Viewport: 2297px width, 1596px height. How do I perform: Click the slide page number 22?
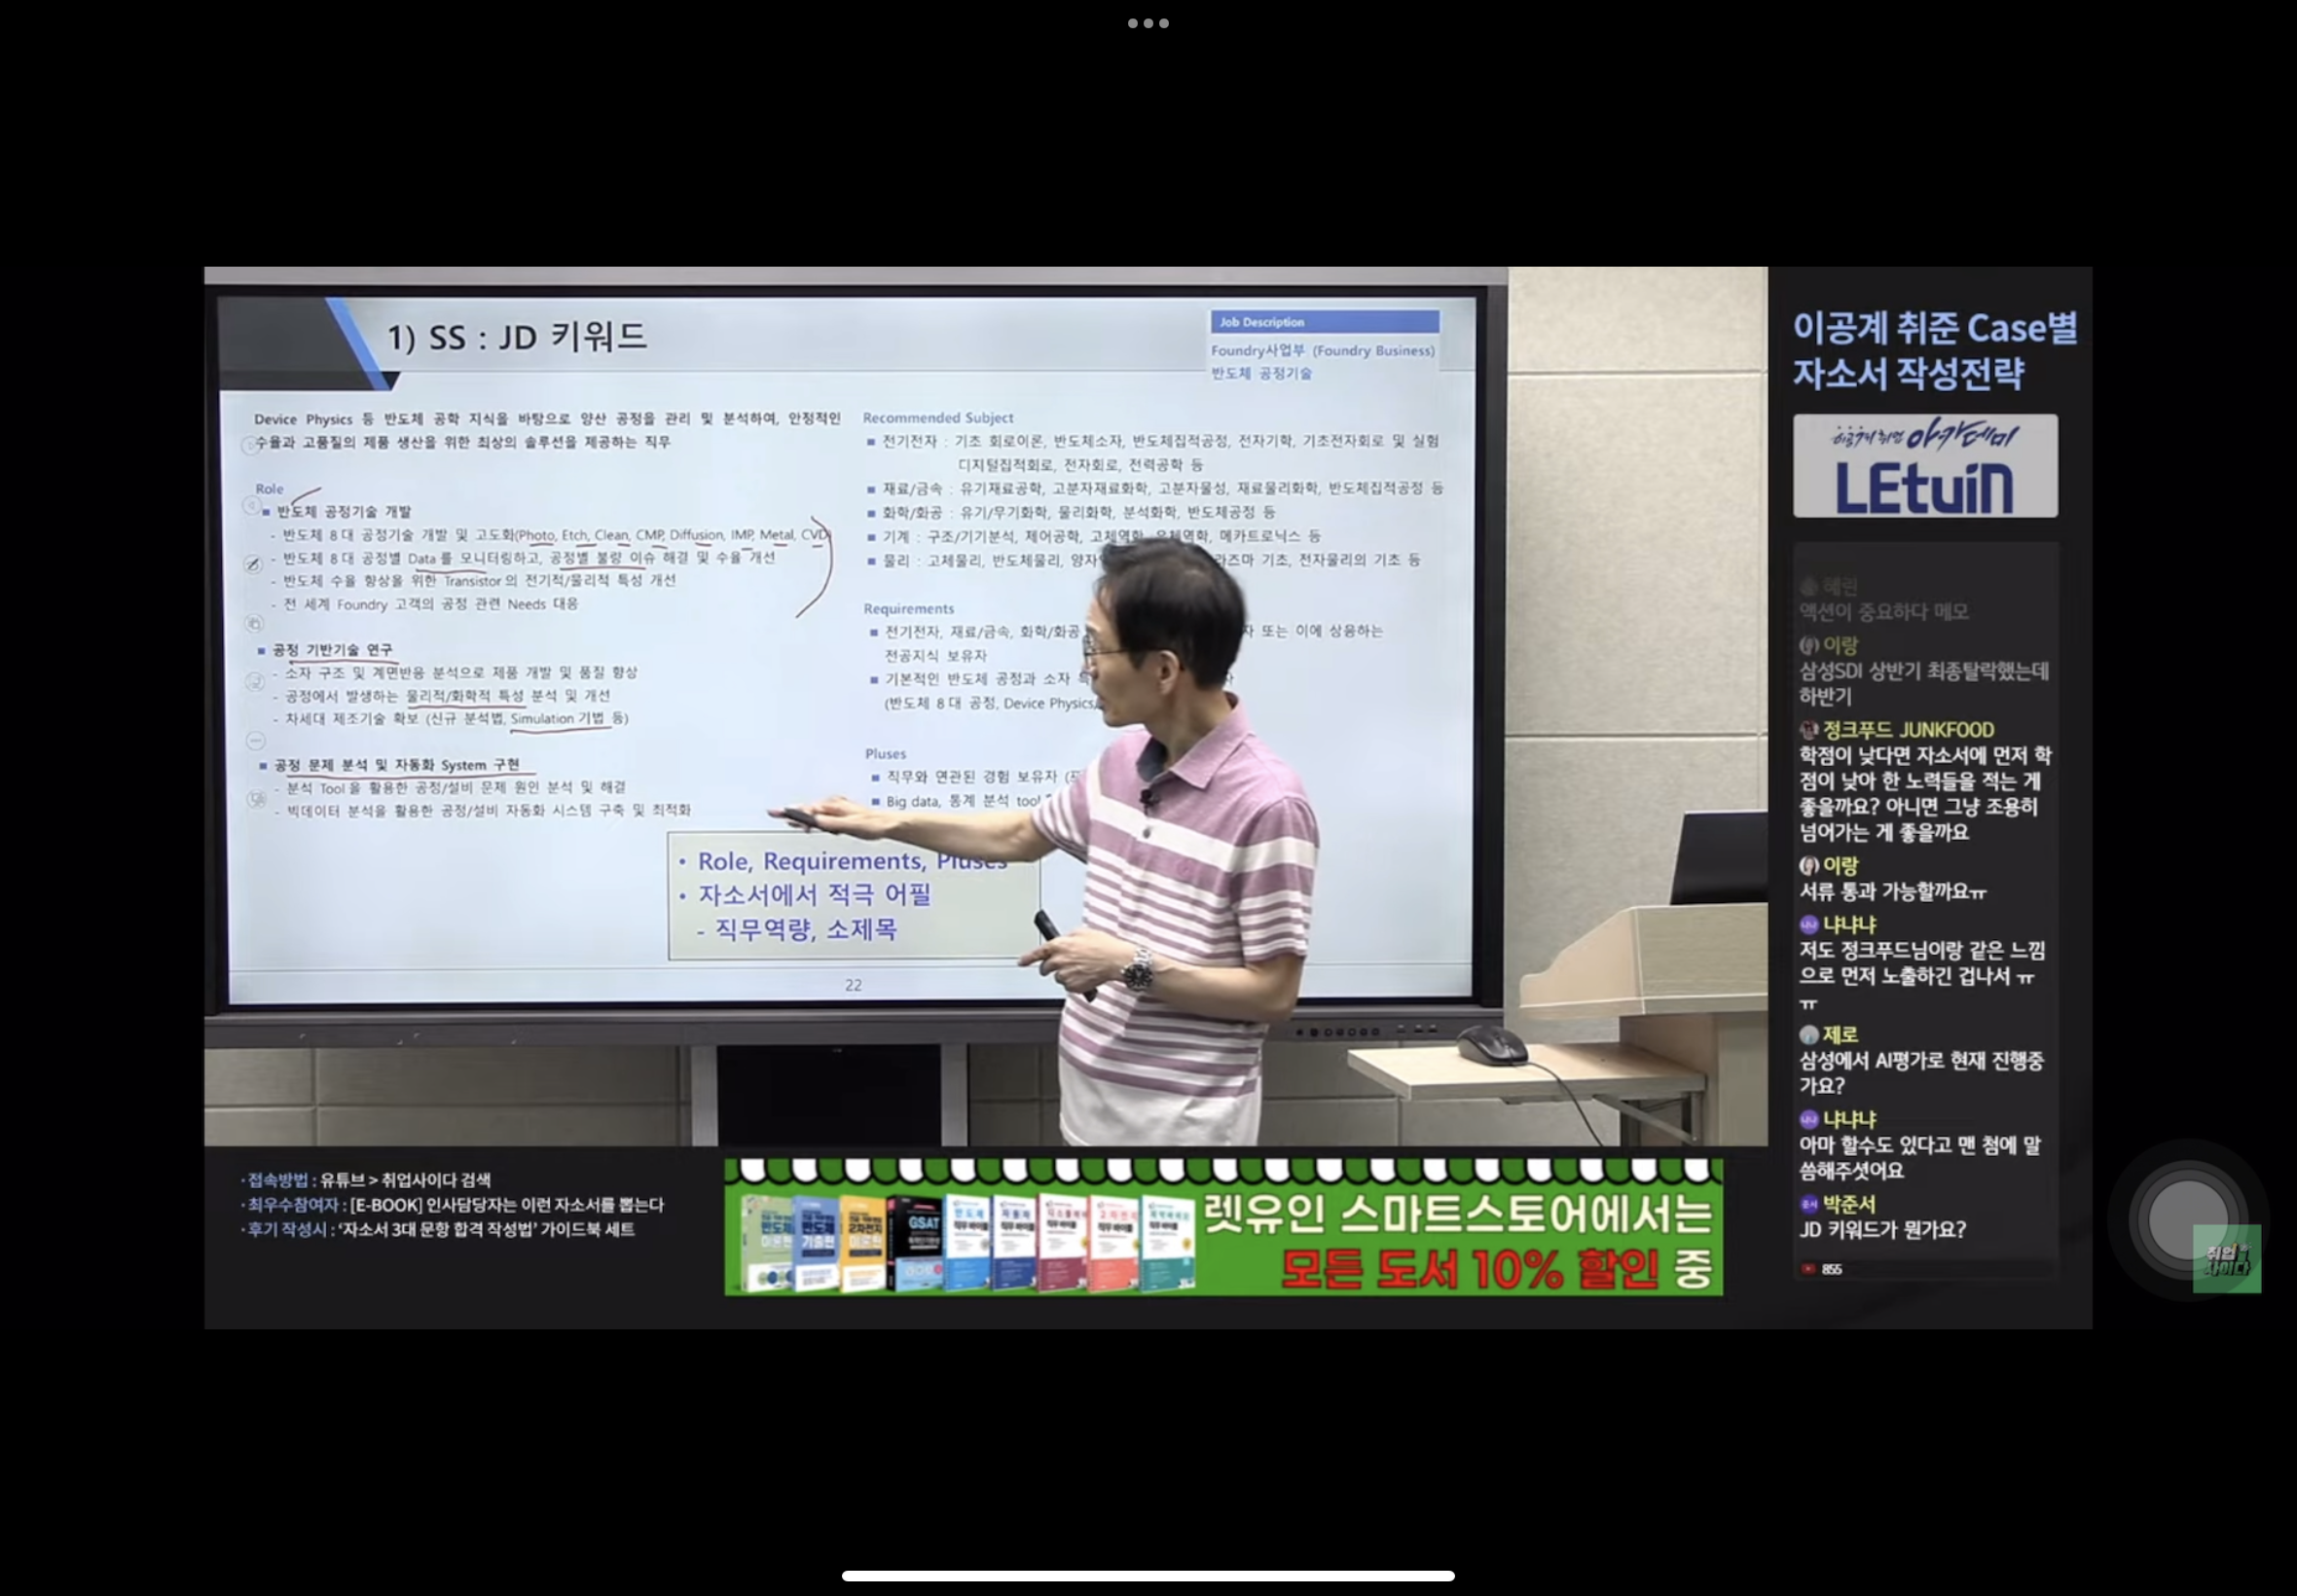tap(853, 985)
